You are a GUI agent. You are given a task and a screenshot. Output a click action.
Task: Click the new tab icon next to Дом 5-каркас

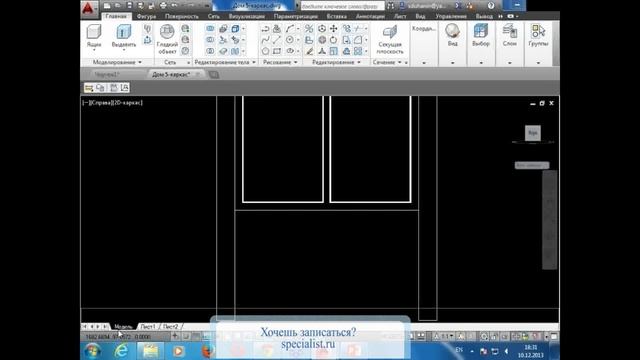(x=213, y=75)
